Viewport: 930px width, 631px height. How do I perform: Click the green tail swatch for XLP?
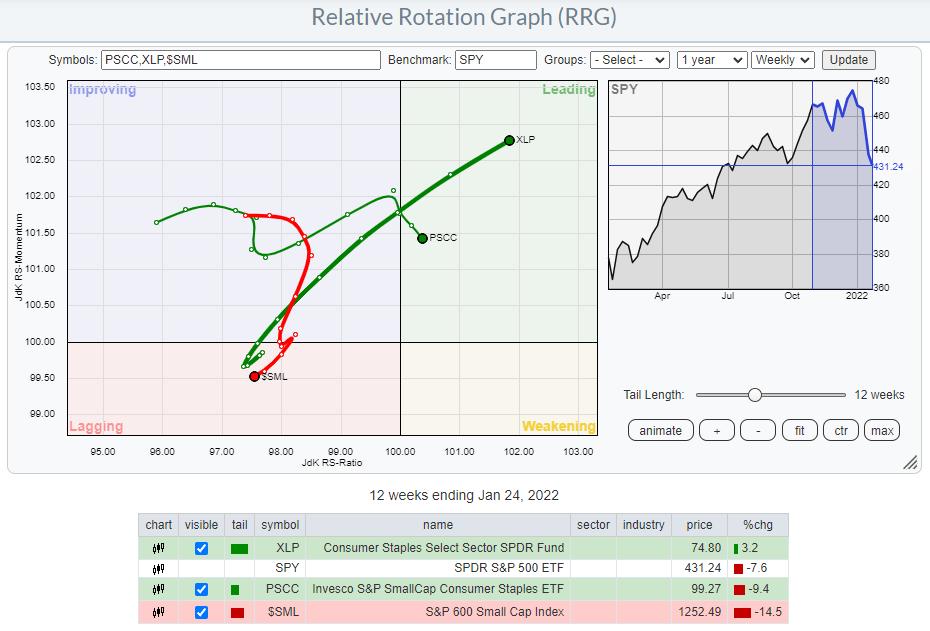[238, 548]
